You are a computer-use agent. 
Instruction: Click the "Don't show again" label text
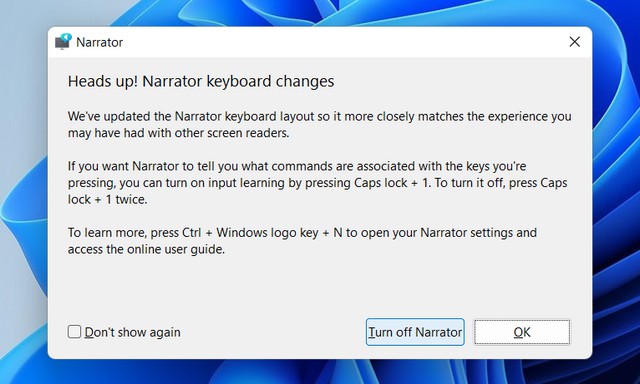tap(132, 332)
